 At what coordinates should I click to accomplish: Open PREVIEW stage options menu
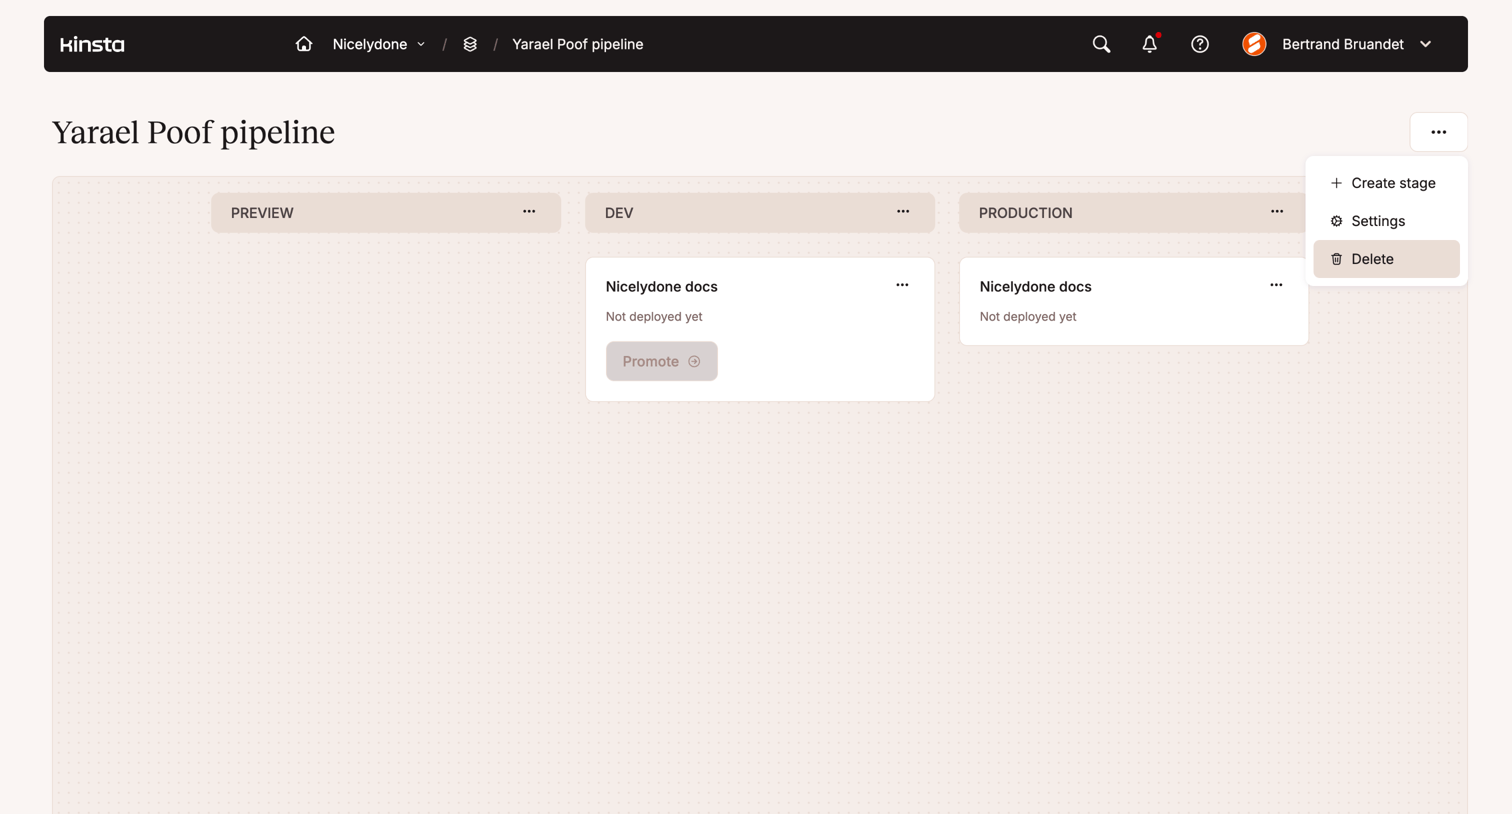[x=529, y=212]
